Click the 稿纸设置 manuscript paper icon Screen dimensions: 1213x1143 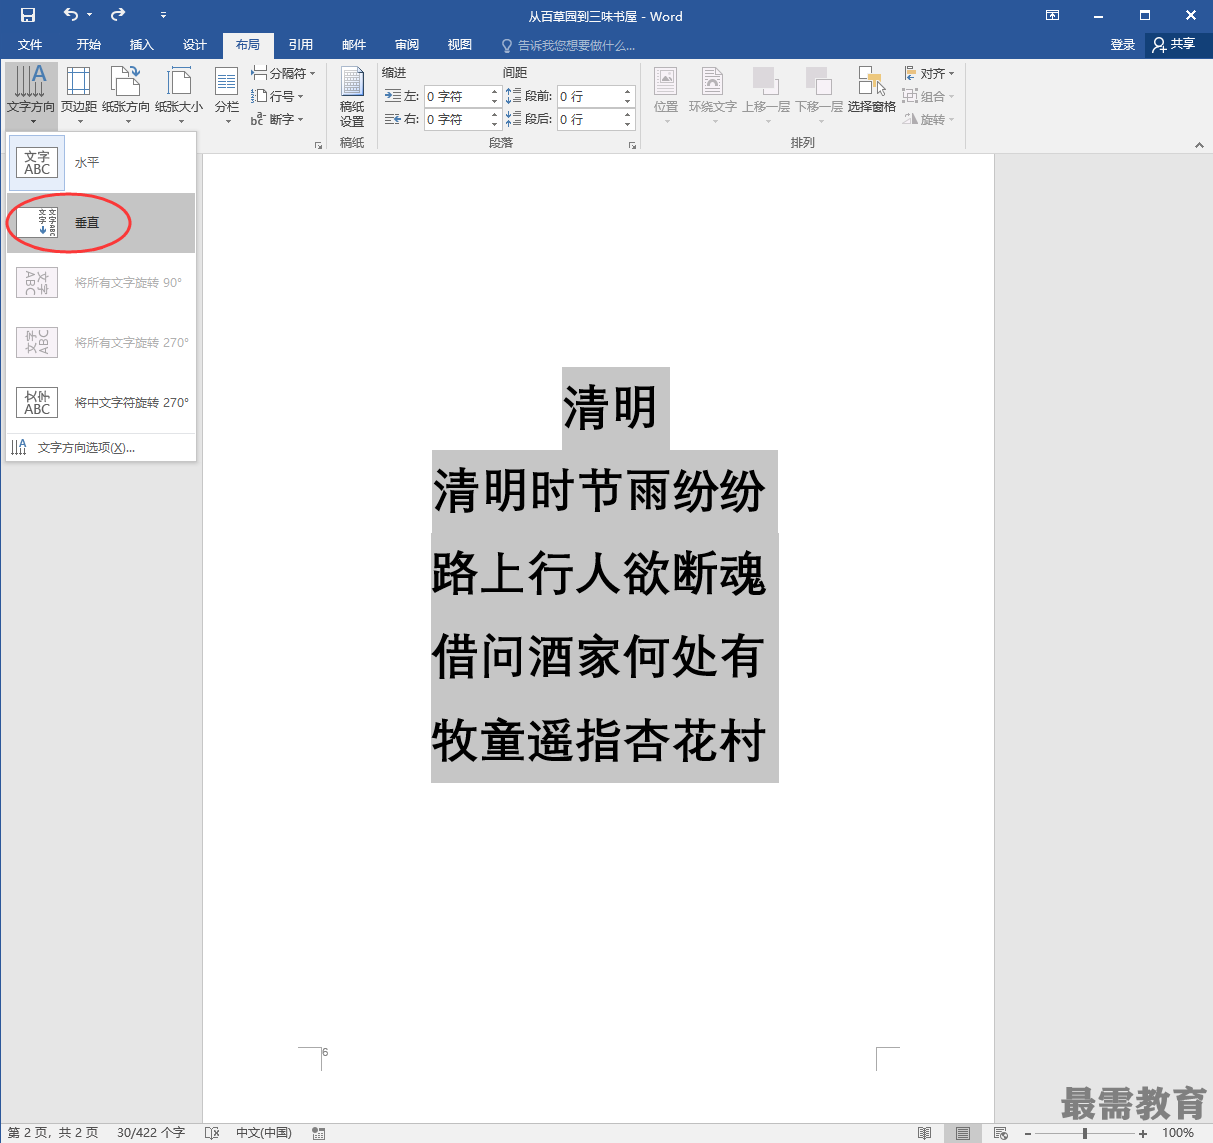pyautogui.click(x=352, y=95)
